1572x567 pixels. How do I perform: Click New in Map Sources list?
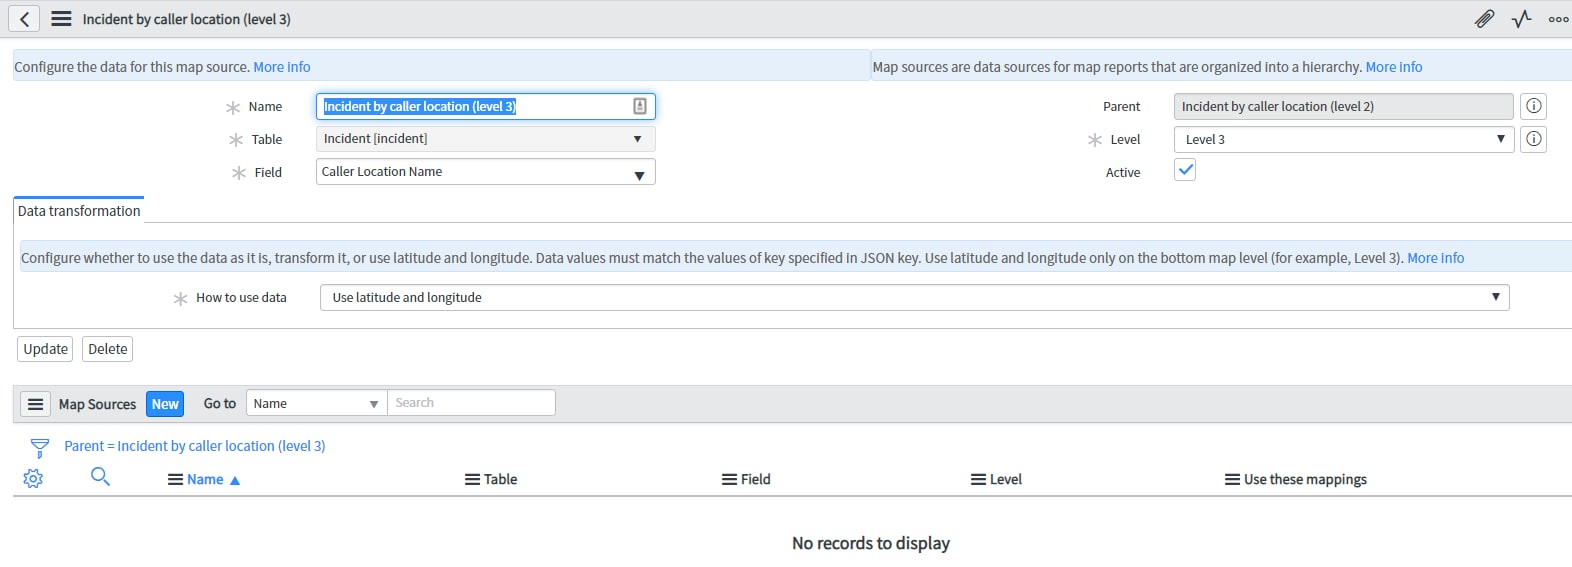(x=165, y=404)
